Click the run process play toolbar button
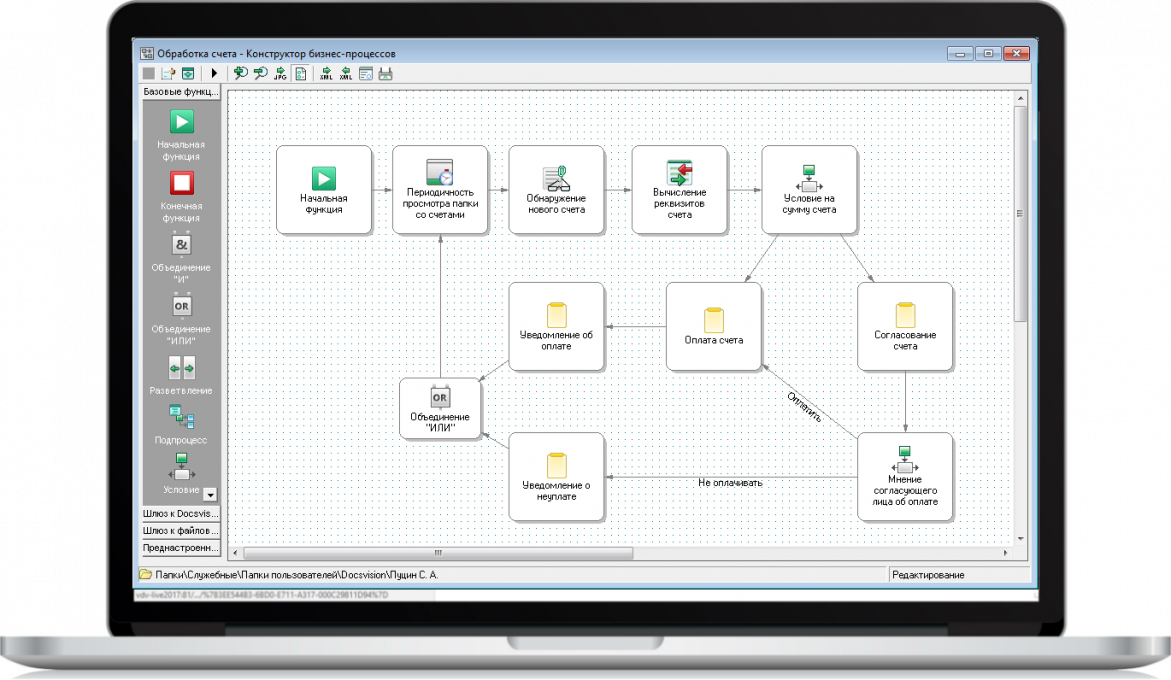The width and height of the screenshot is (1171, 680). pyautogui.click(x=214, y=73)
